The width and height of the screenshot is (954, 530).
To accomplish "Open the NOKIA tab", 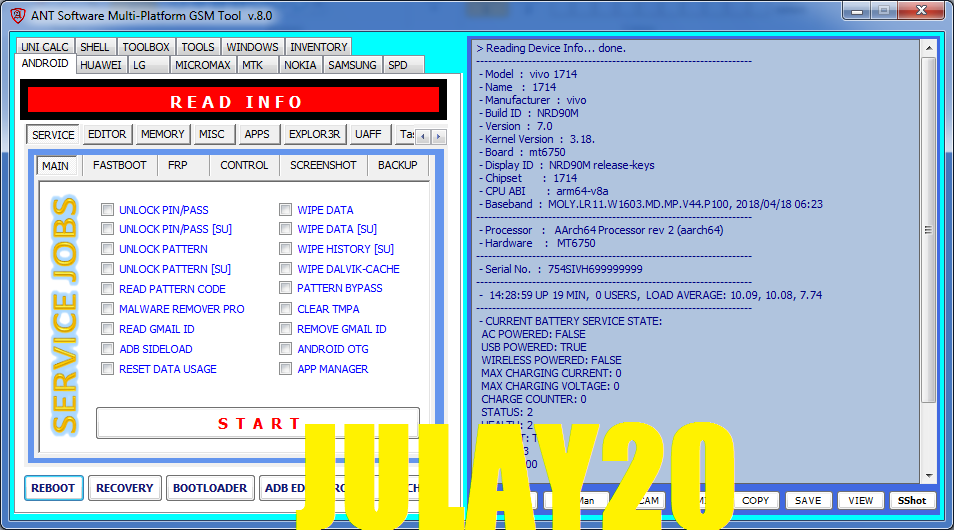I will (300, 65).
